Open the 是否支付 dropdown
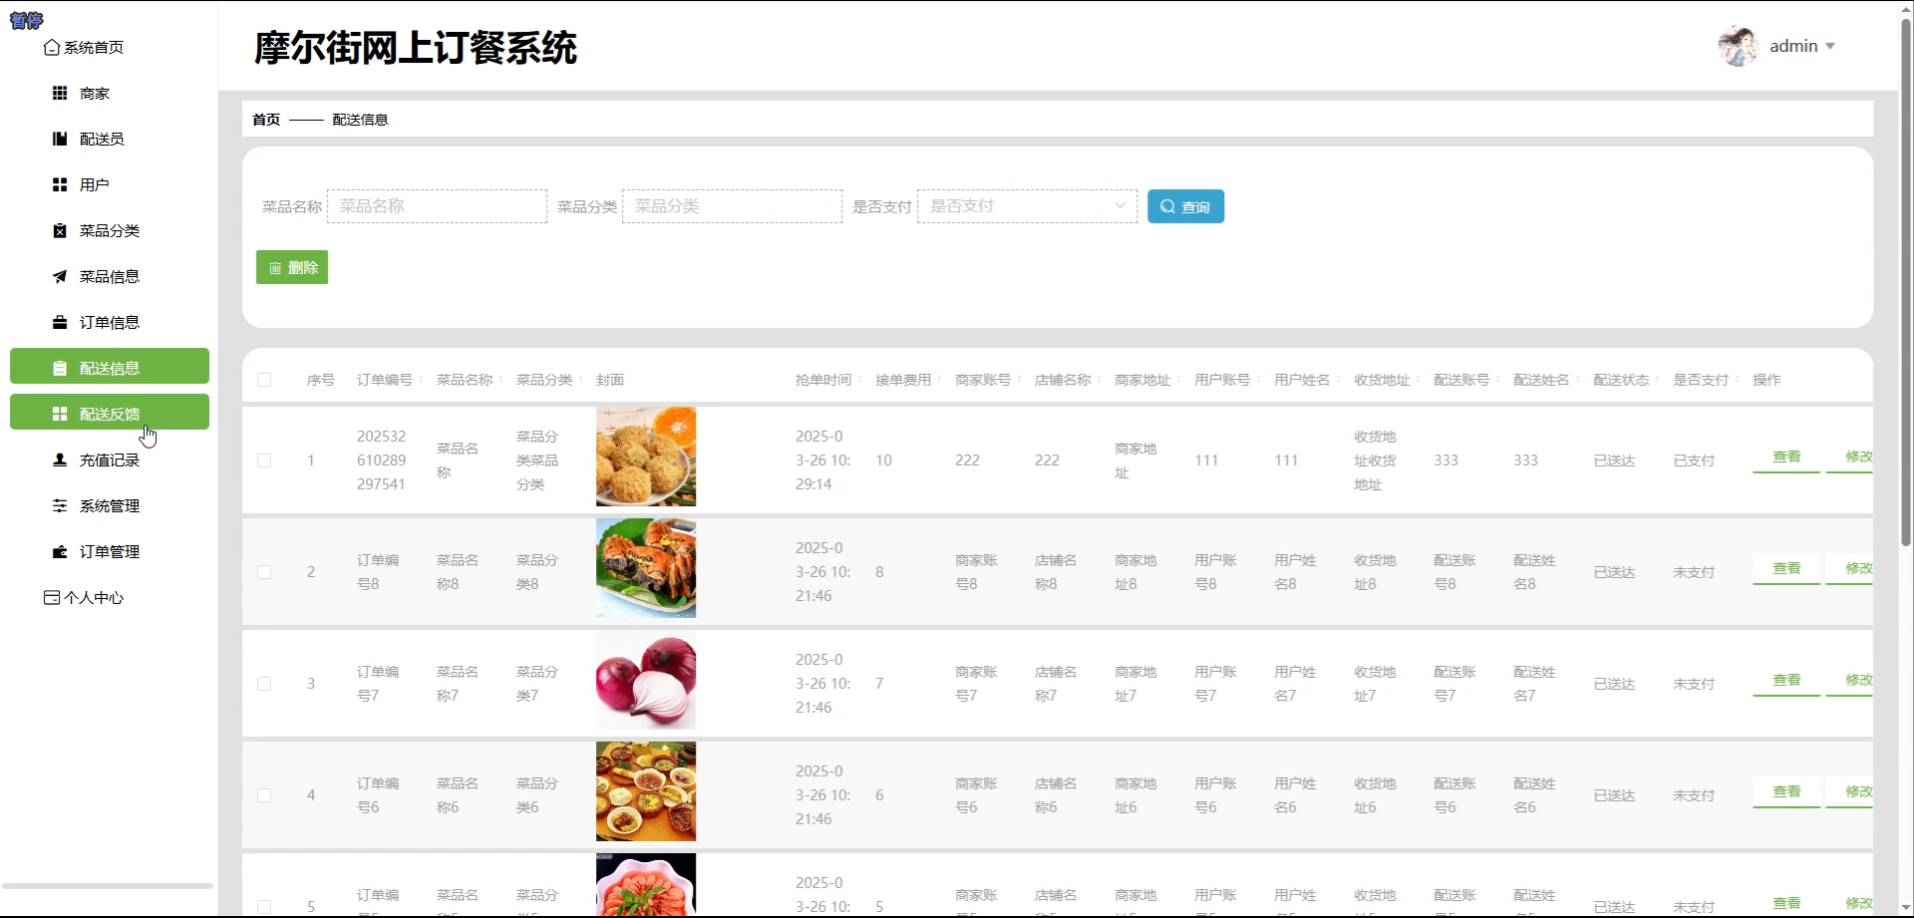 [1027, 205]
